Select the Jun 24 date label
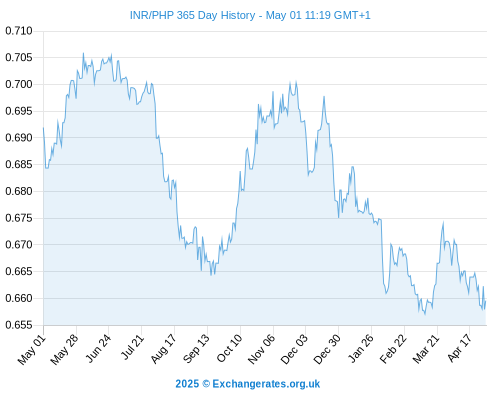The width and height of the screenshot is (495, 400). pyautogui.click(x=98, y=349)
